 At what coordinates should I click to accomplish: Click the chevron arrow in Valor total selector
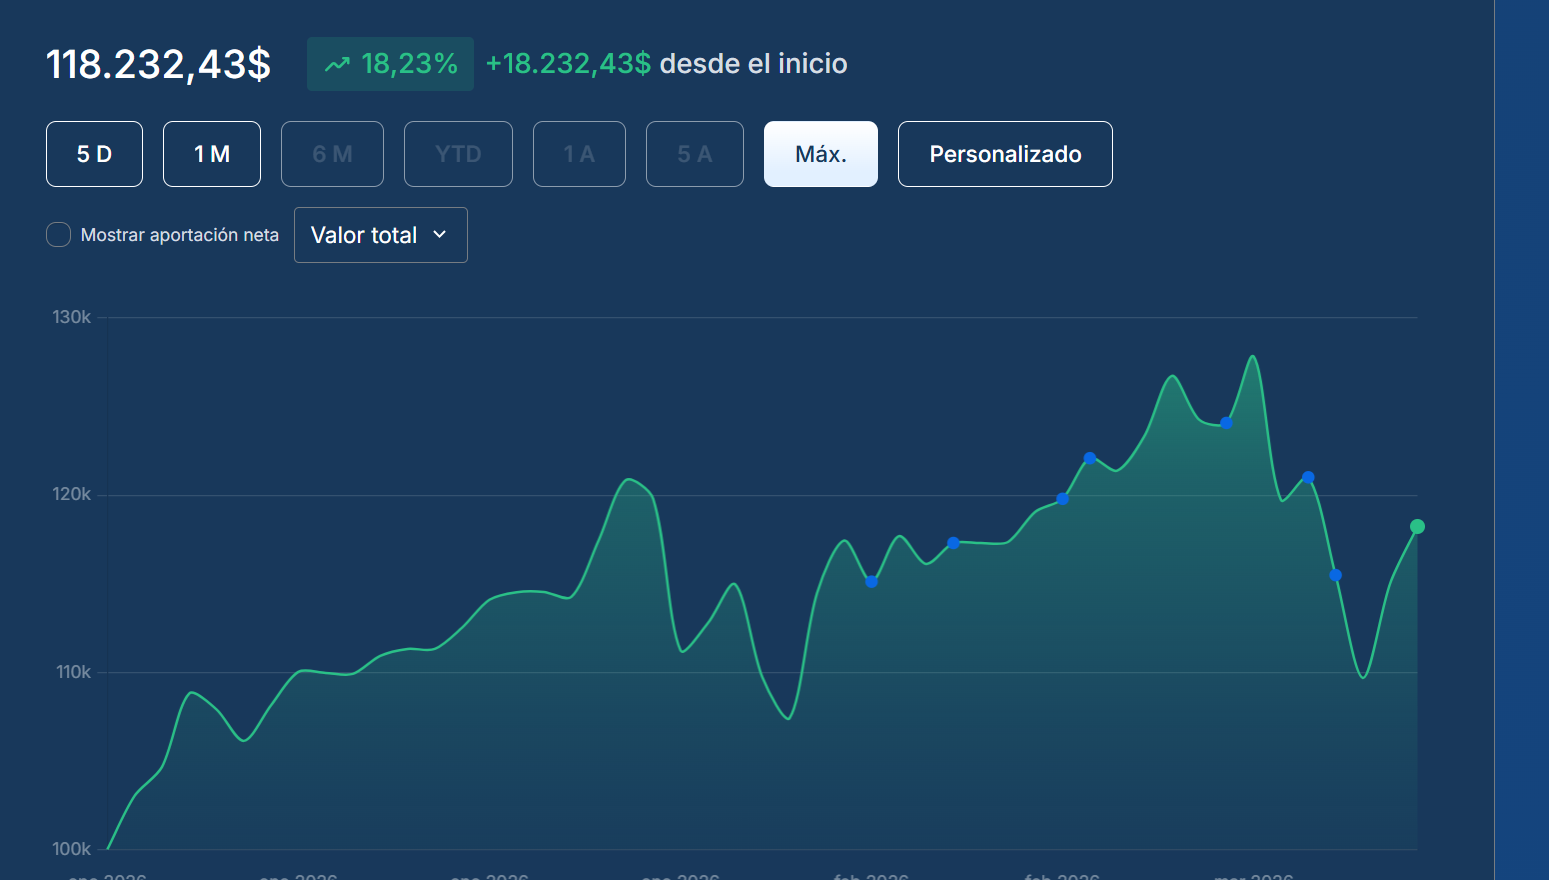click(x=440, y=234)
